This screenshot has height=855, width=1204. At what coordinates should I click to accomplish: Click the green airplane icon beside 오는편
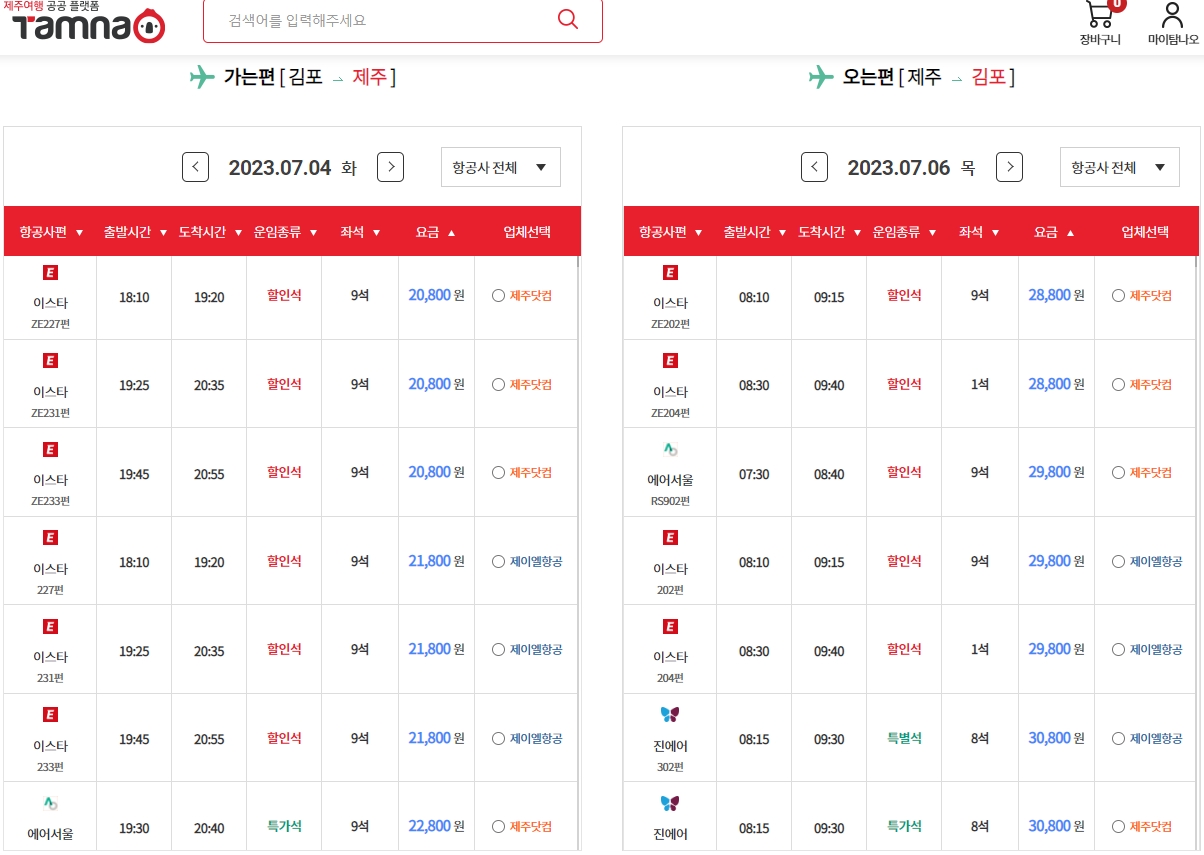click(x=821, y=77)
